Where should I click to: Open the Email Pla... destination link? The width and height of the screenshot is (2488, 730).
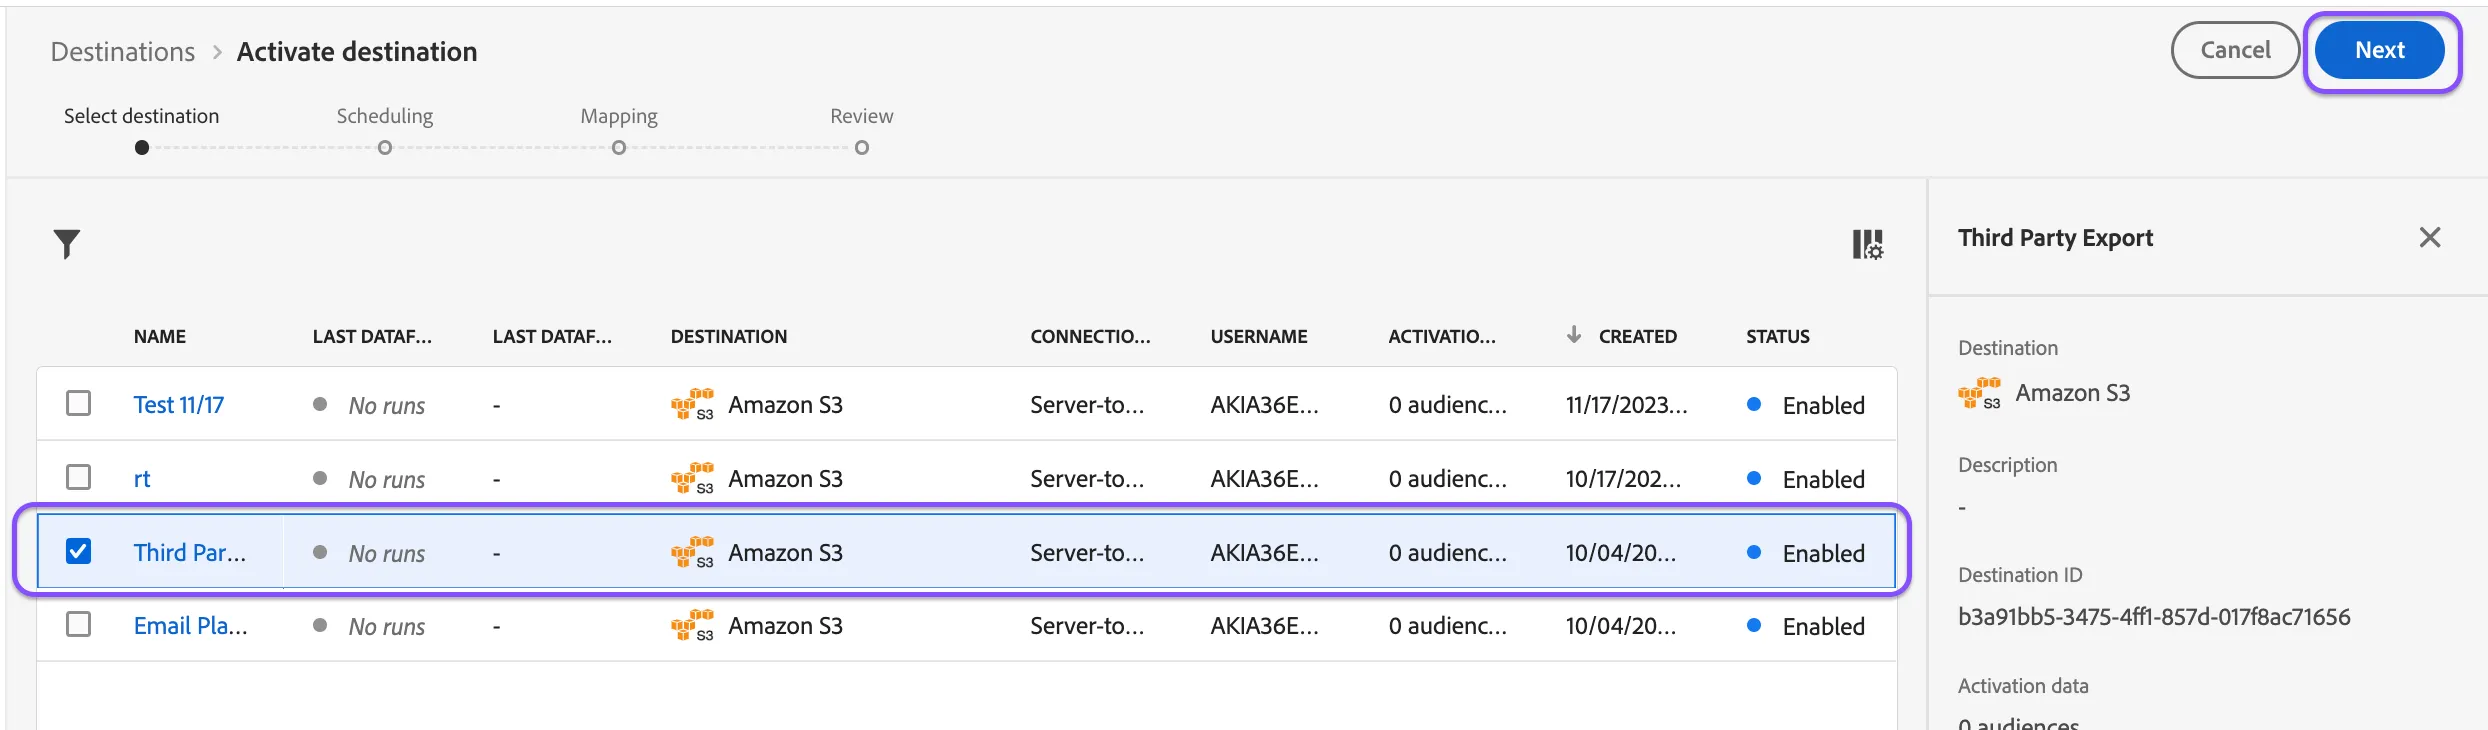tap(191, 626)
